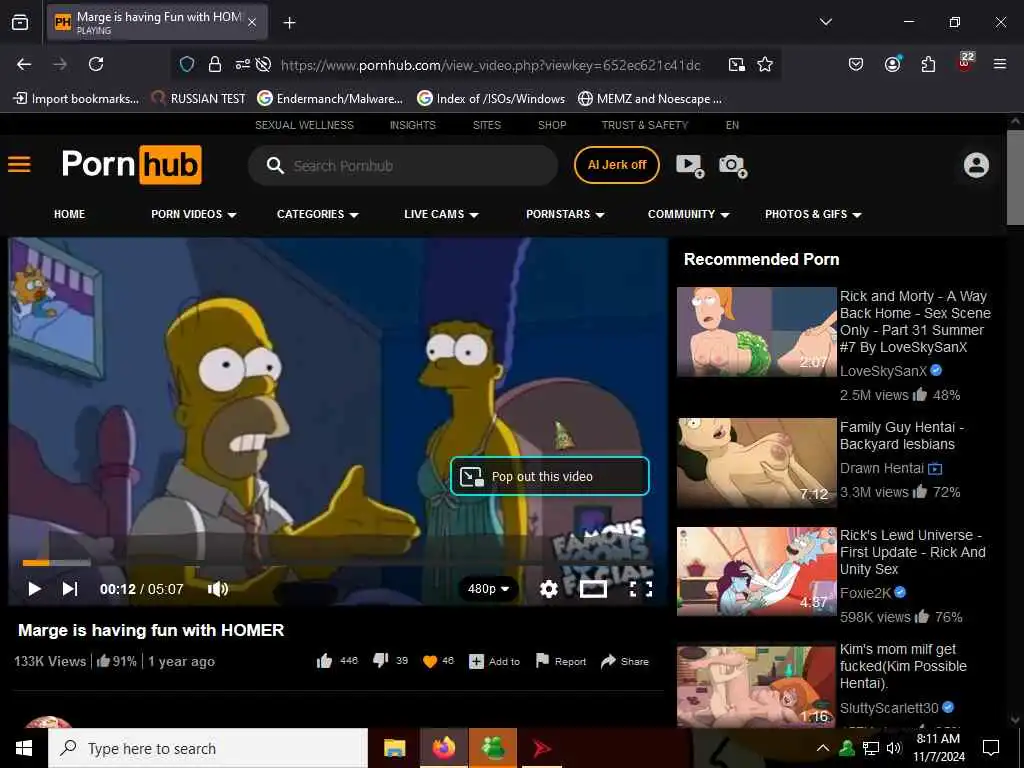
Task: Seek using the video progress bar
Action: tap(336, 562)
